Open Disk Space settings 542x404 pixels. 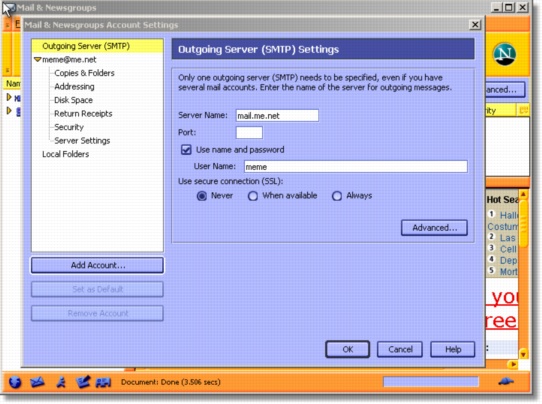(x=73, y=100)
